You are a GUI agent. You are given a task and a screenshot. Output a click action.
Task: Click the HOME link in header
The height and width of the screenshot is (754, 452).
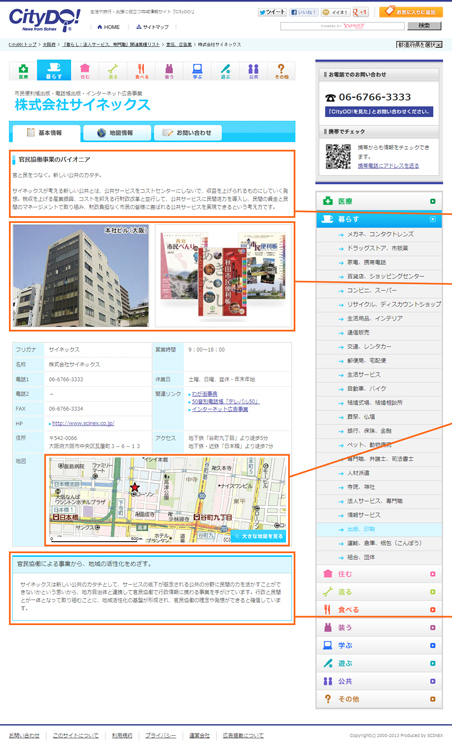(109, 27)
